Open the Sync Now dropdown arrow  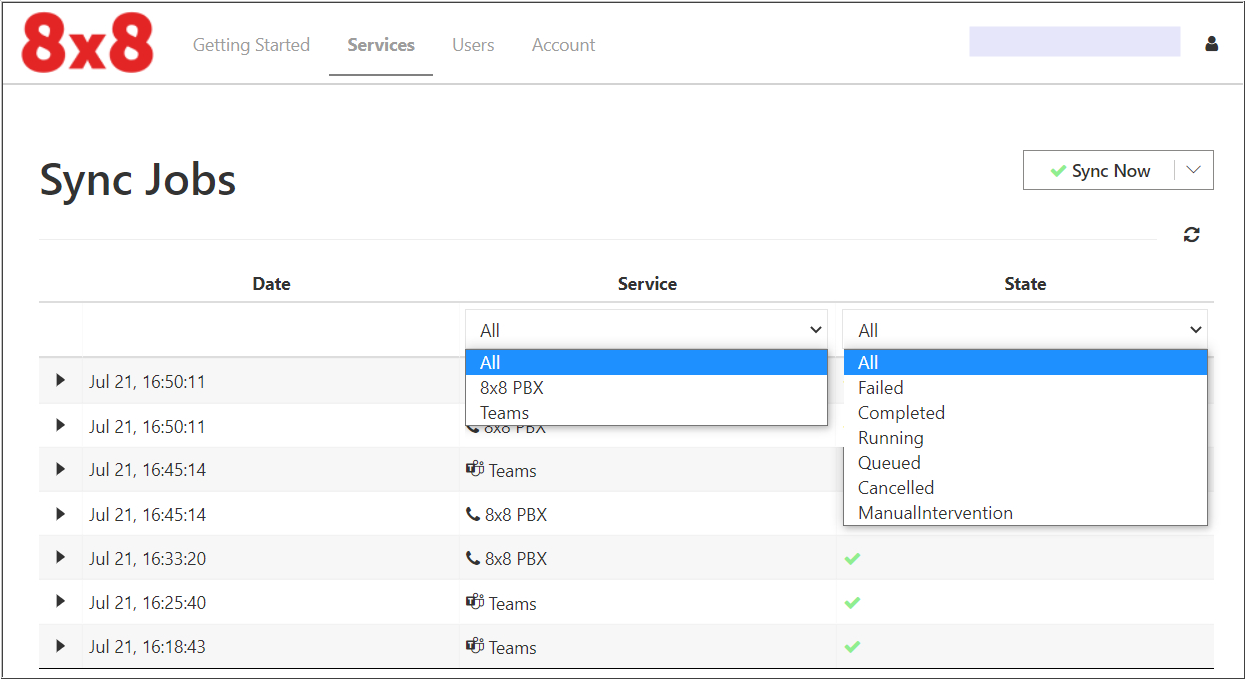point(1193,170)
